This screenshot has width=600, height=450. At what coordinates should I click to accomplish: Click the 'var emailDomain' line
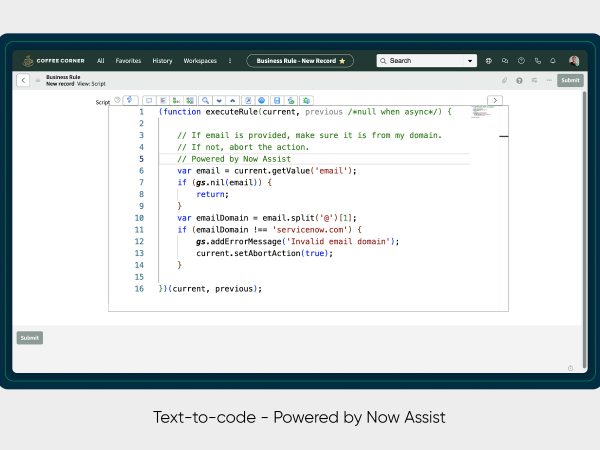click(267, 218)
